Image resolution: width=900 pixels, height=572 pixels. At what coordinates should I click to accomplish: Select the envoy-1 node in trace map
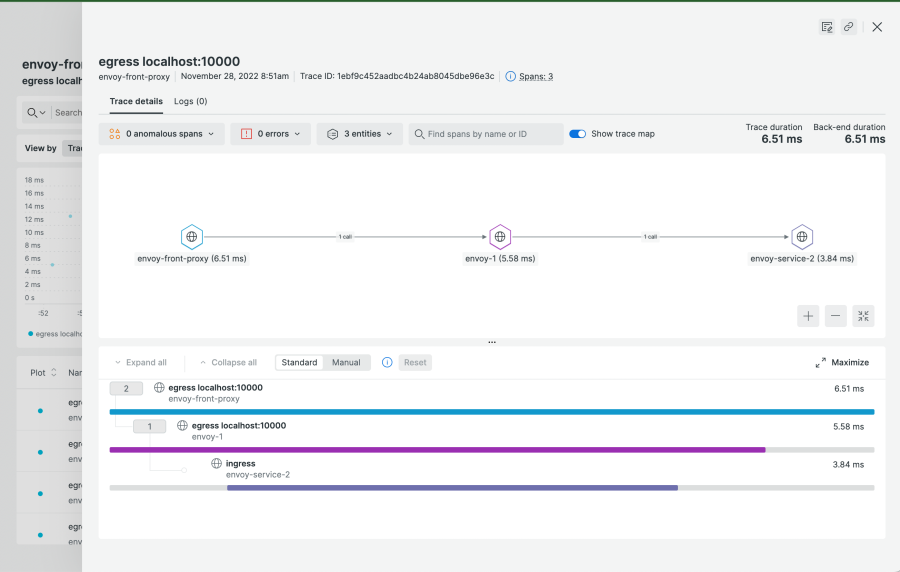[x=500, y=236]
